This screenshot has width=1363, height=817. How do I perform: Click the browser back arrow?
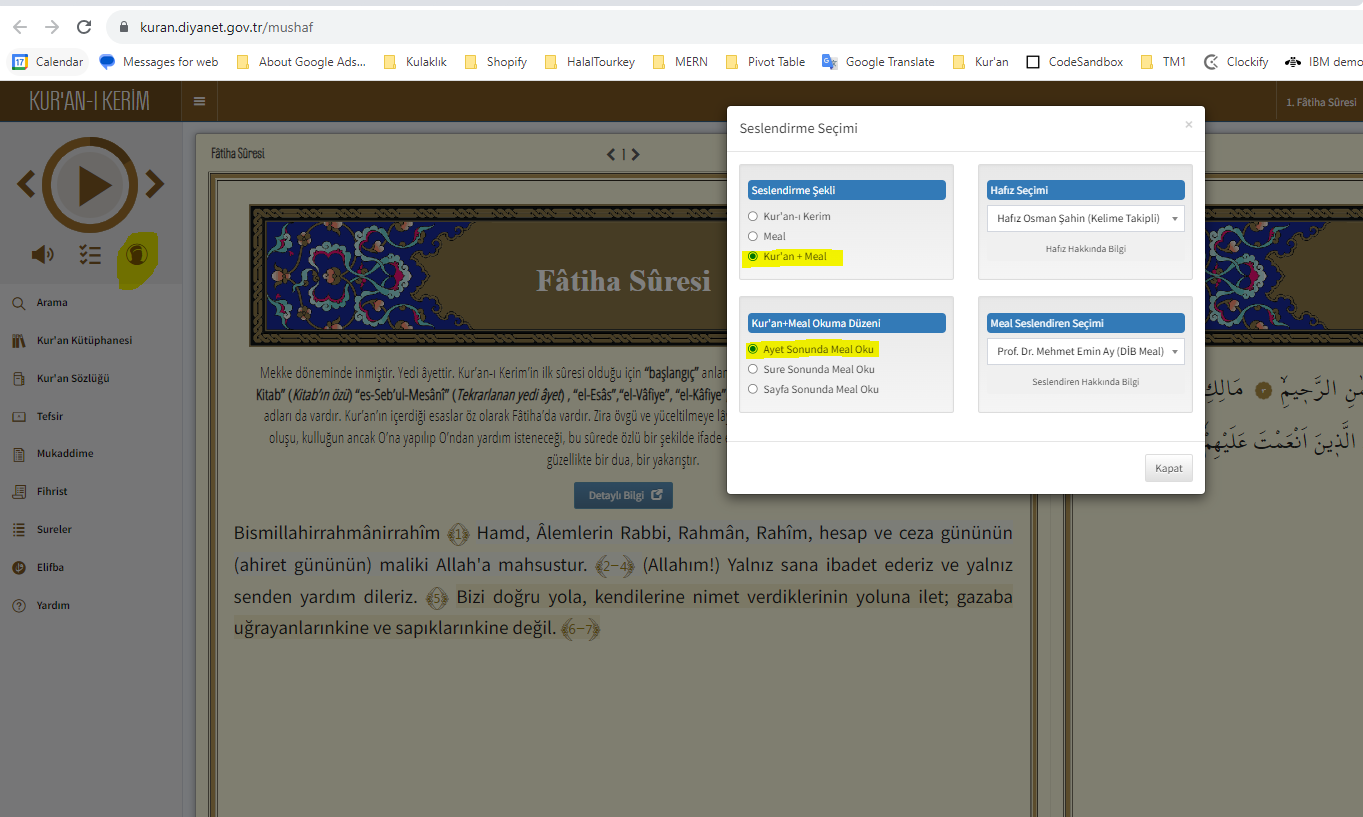pyautogui.click(x=20, y=27)
